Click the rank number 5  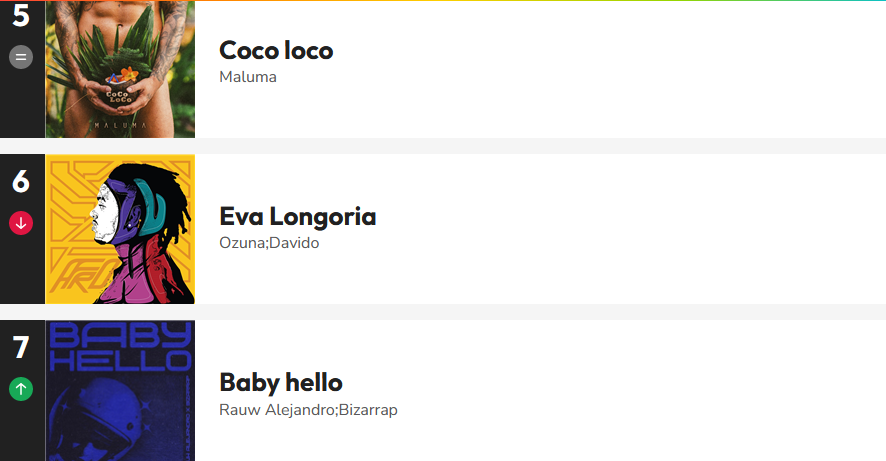[21, 17]
